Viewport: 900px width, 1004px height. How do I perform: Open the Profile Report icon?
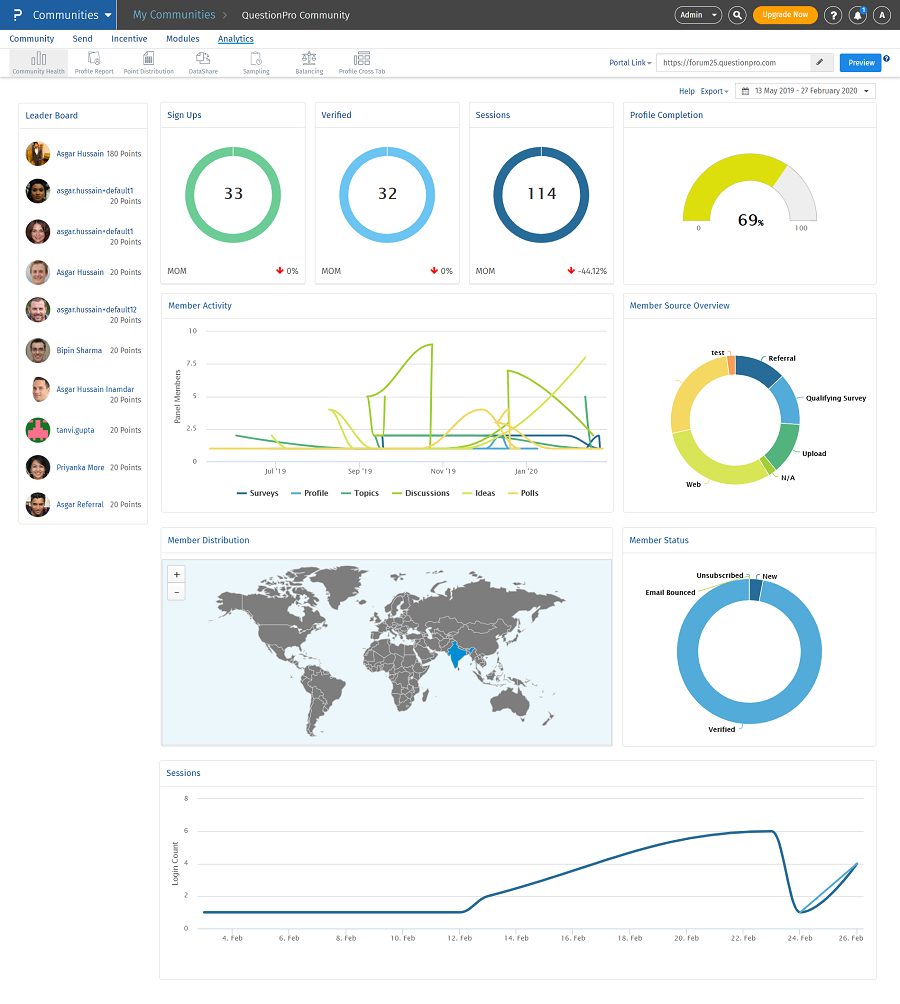[94, 63]
